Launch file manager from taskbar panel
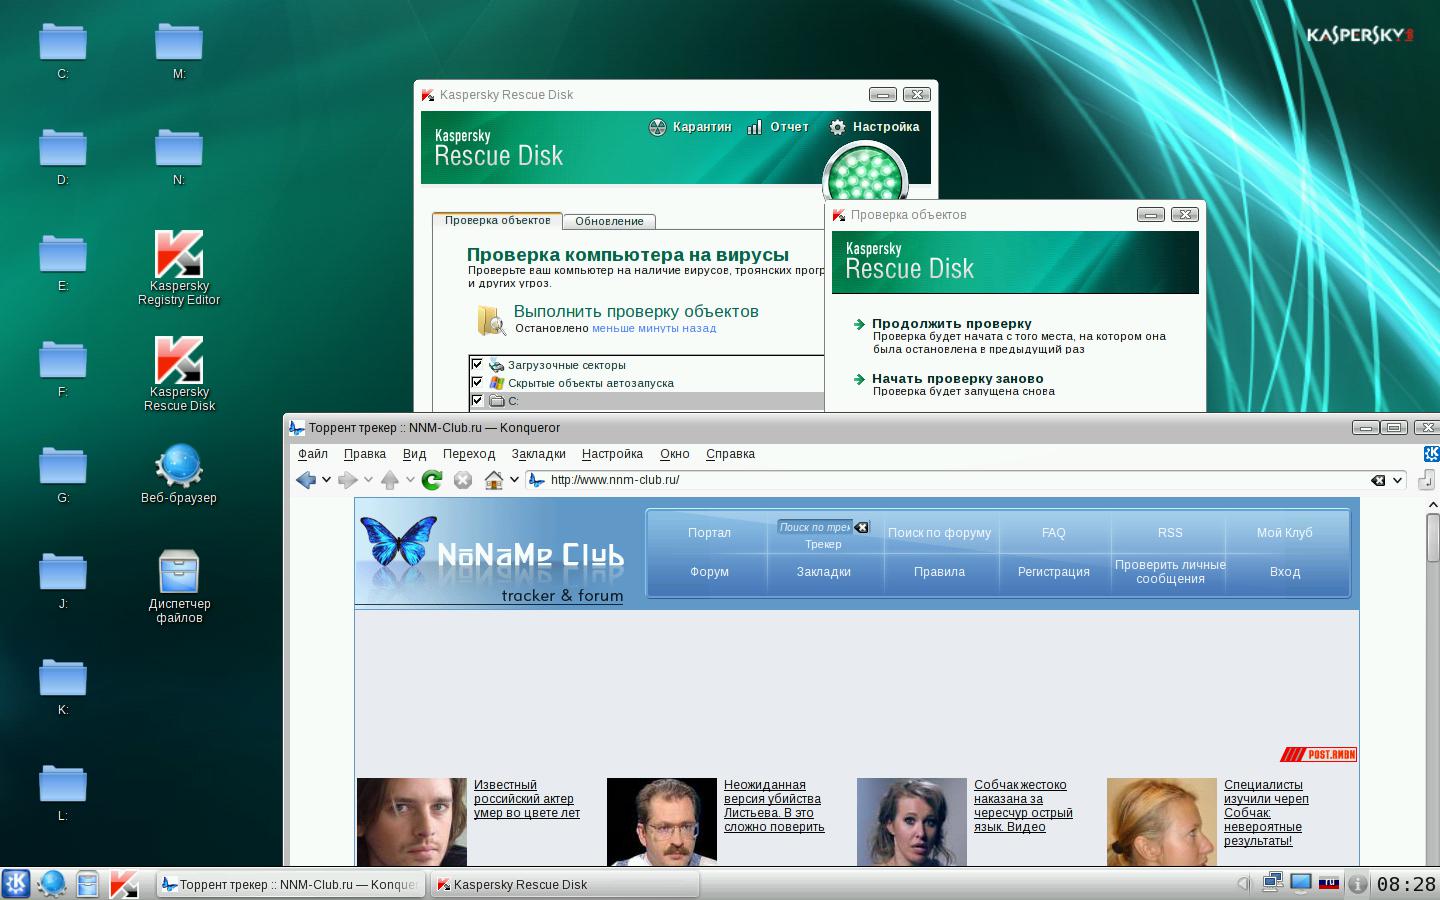 coord(88,884)
